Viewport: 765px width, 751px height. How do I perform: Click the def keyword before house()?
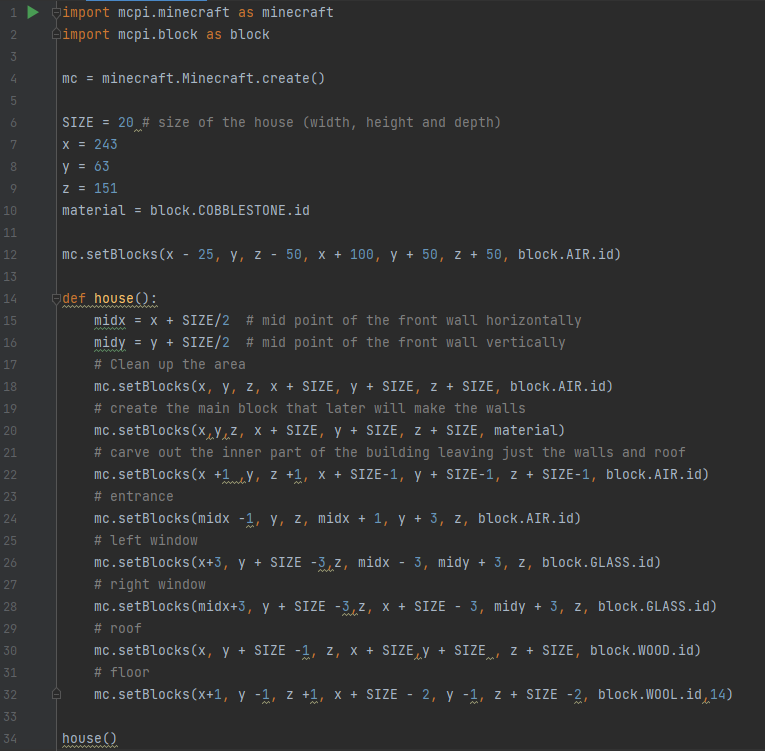pyautogui.click(x=73, y=298)
